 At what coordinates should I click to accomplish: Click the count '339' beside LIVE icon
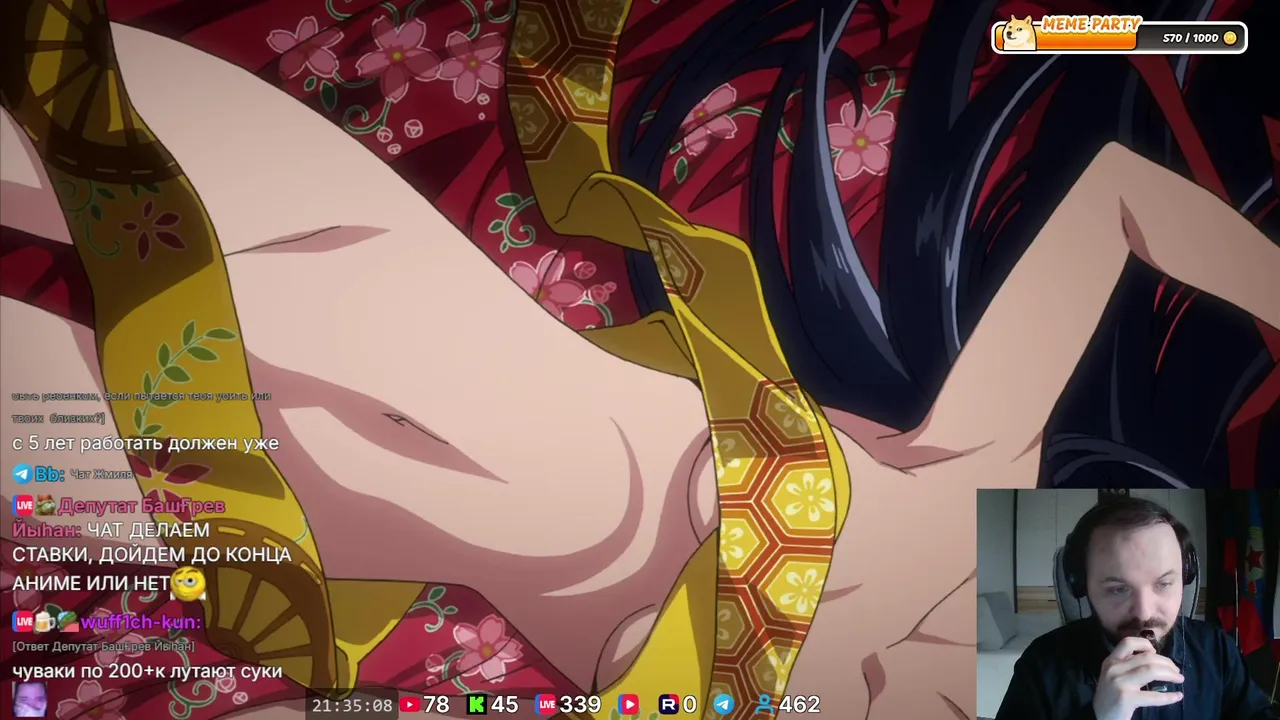580,705
